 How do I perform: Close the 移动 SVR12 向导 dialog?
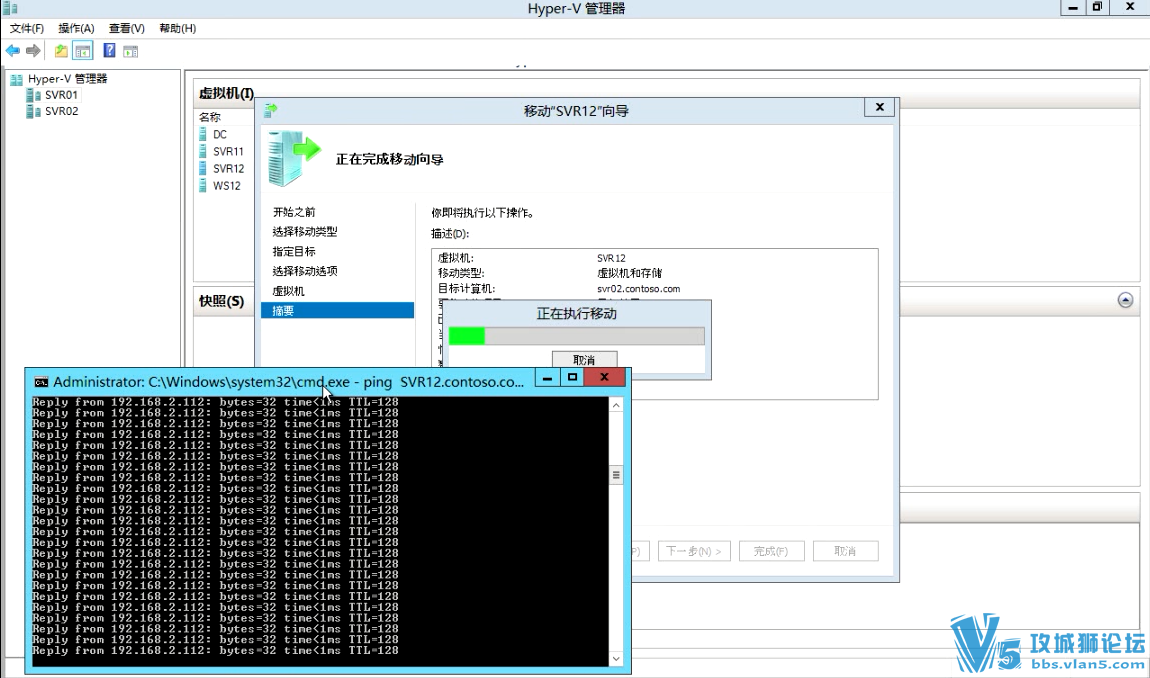point(879,107)
